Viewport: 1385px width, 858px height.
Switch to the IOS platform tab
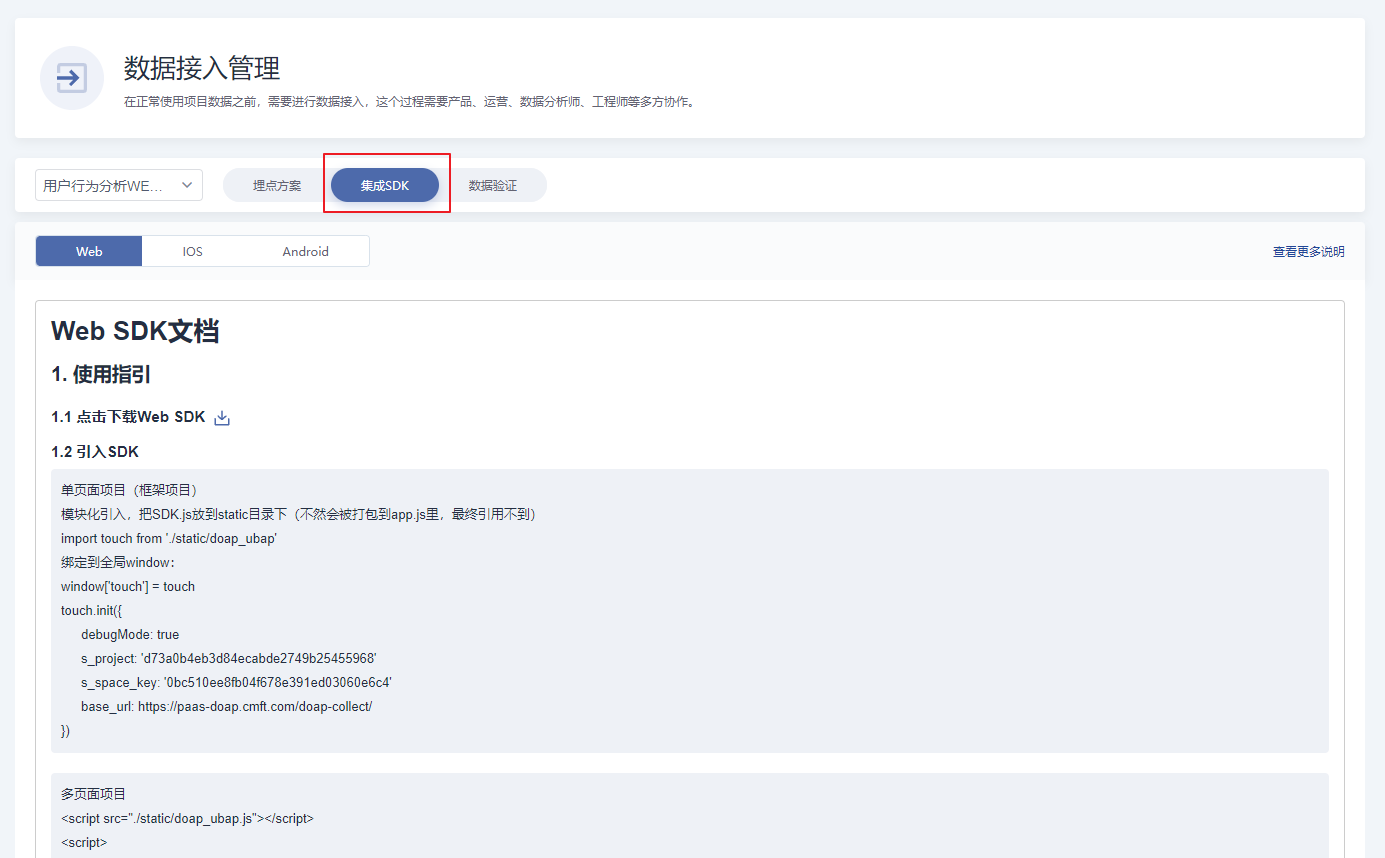[x=193, y=251]
